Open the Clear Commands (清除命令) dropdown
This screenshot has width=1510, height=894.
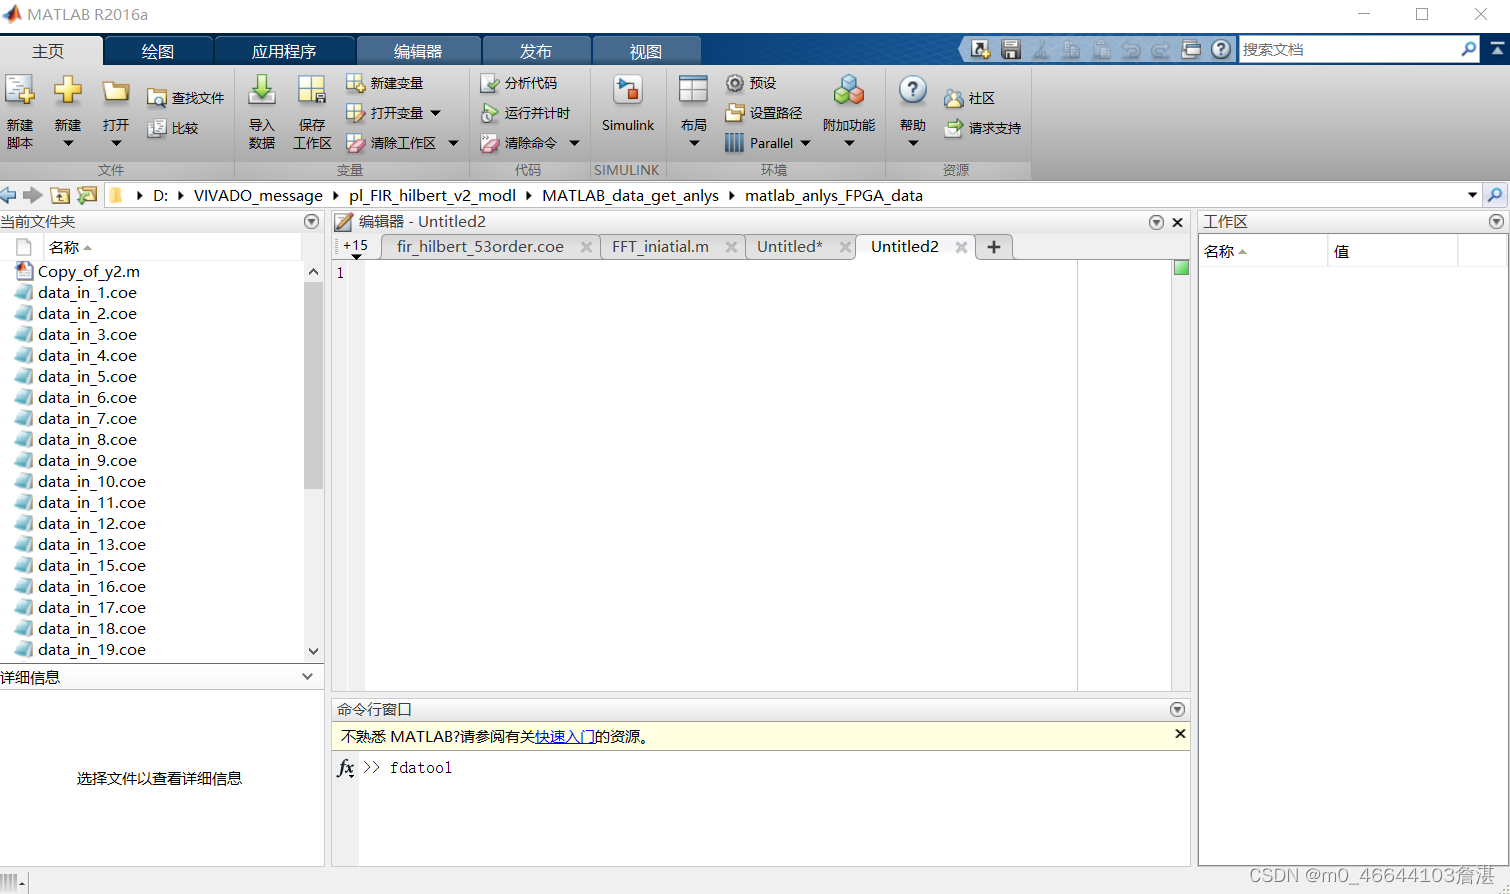(574, 143)
